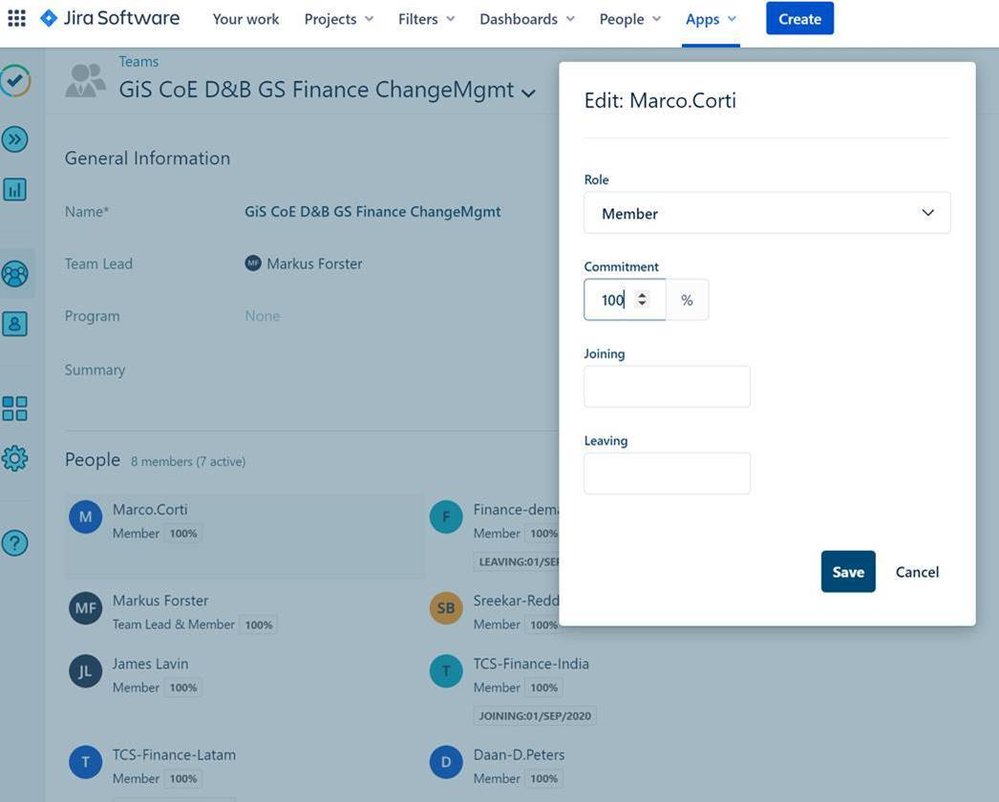Open the apps tiles sidebar icon
The height and width of the screenshot is (802, 999).
pos(15,408)
